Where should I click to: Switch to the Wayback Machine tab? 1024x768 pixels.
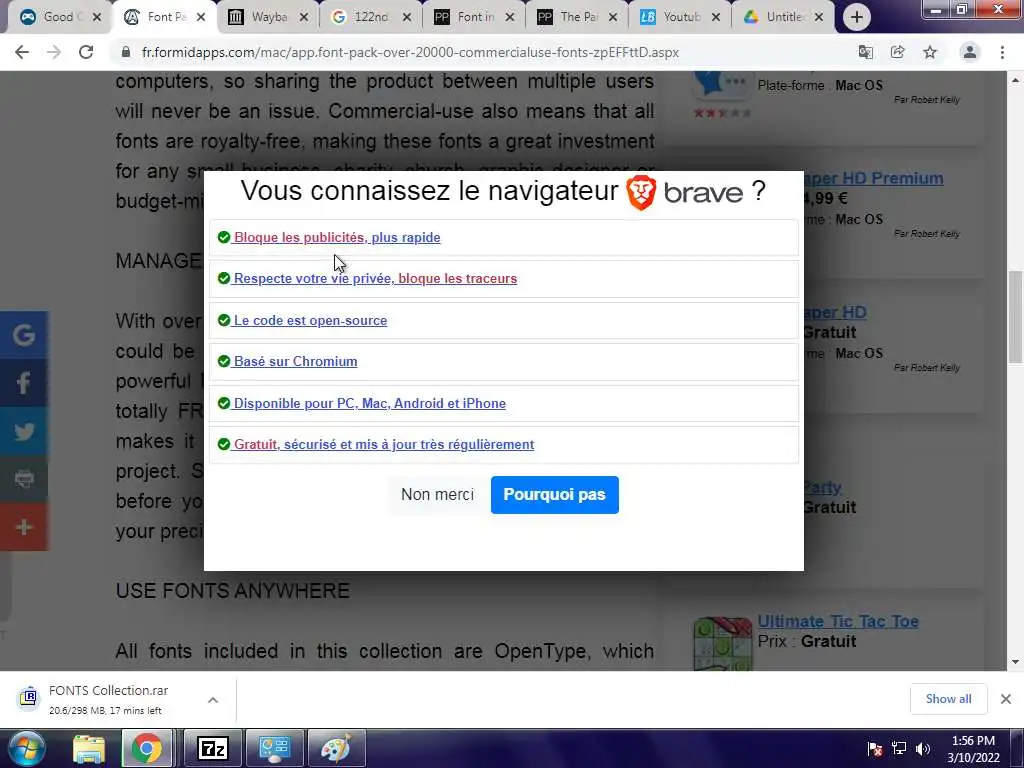(x=268, y=17)
